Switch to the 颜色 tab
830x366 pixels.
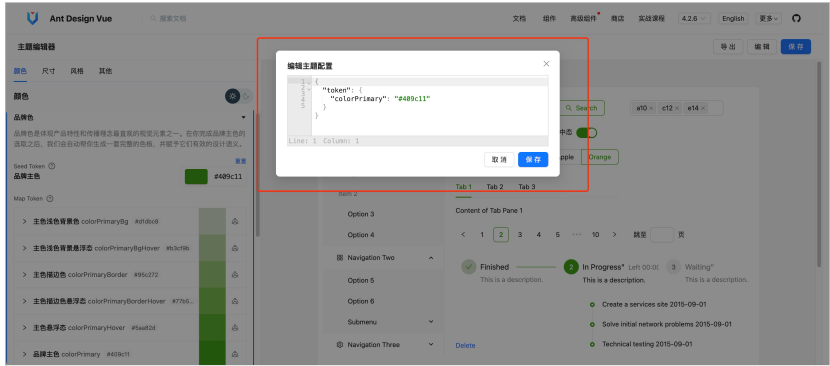(20, 71)
